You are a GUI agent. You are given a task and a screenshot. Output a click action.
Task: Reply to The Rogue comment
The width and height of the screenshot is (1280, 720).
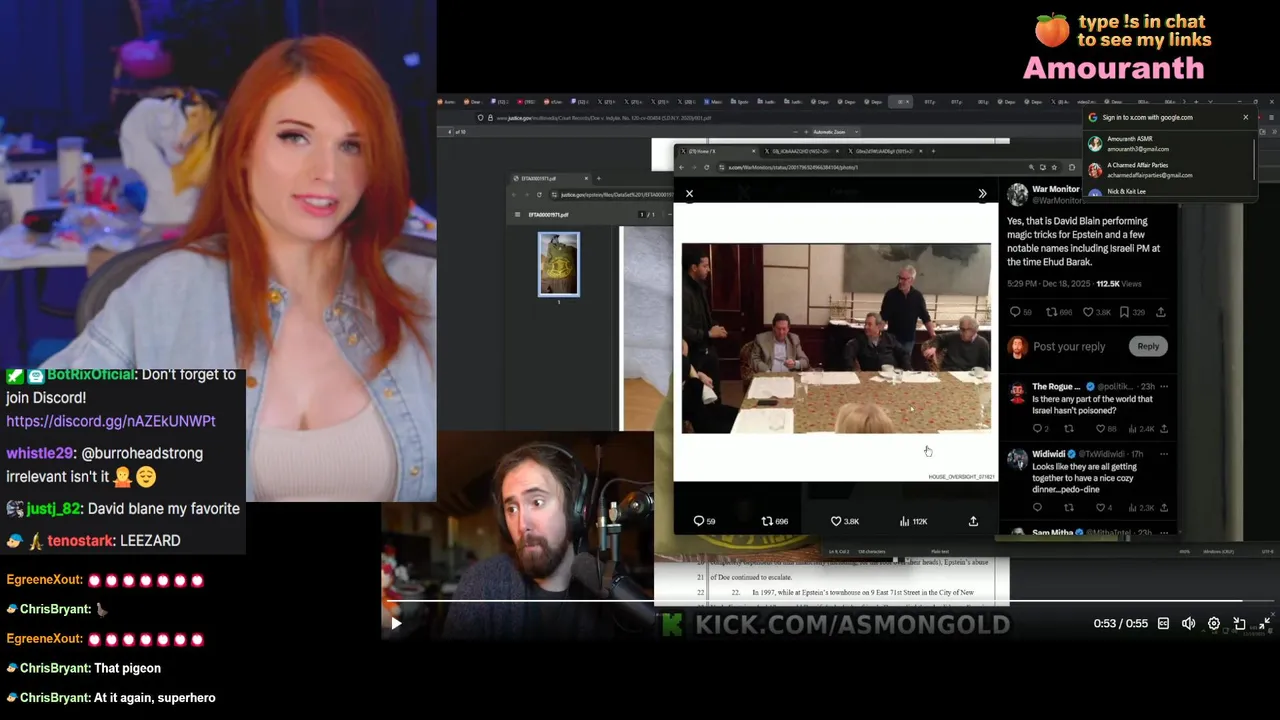[x=1041, y=429]
